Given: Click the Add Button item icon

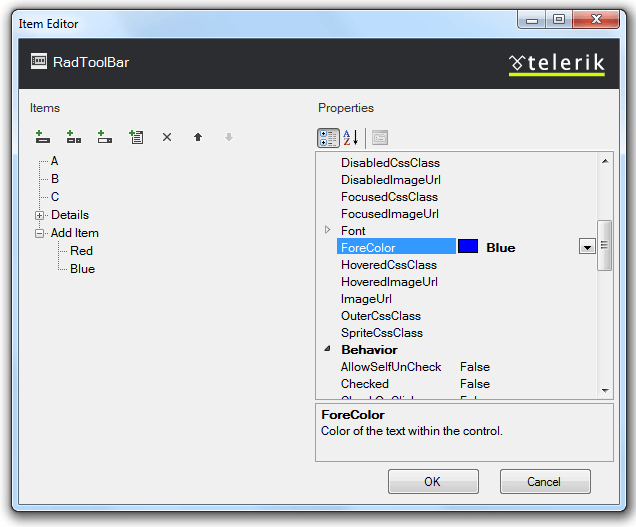Looking at the screenshot, I should [43, 137].
